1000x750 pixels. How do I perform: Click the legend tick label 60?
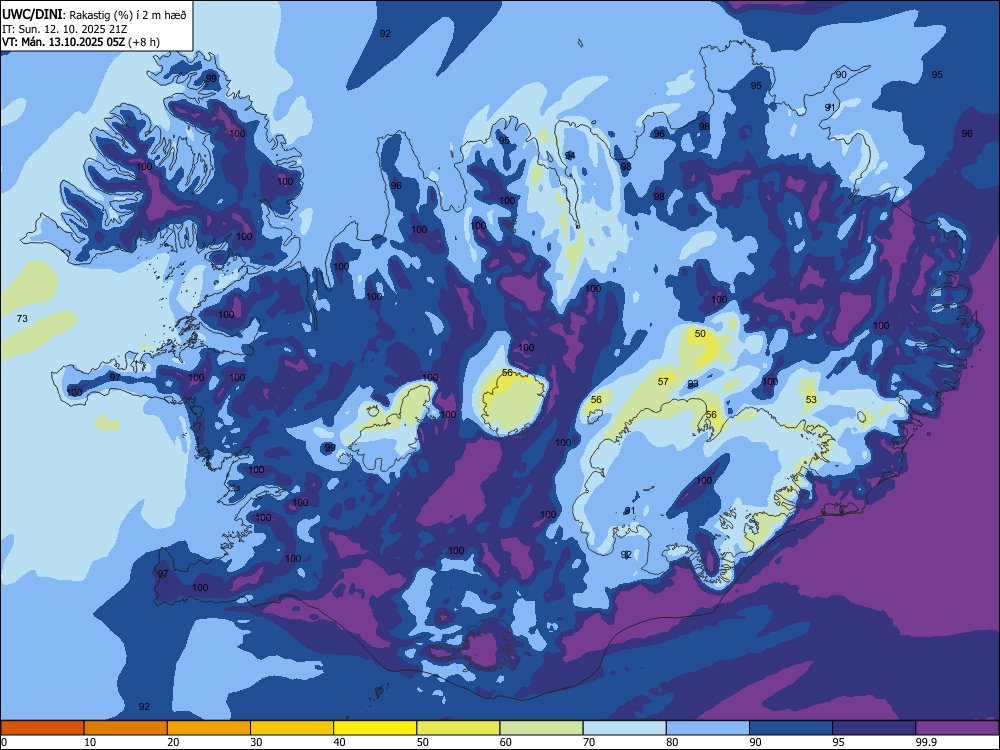point(506,742)
